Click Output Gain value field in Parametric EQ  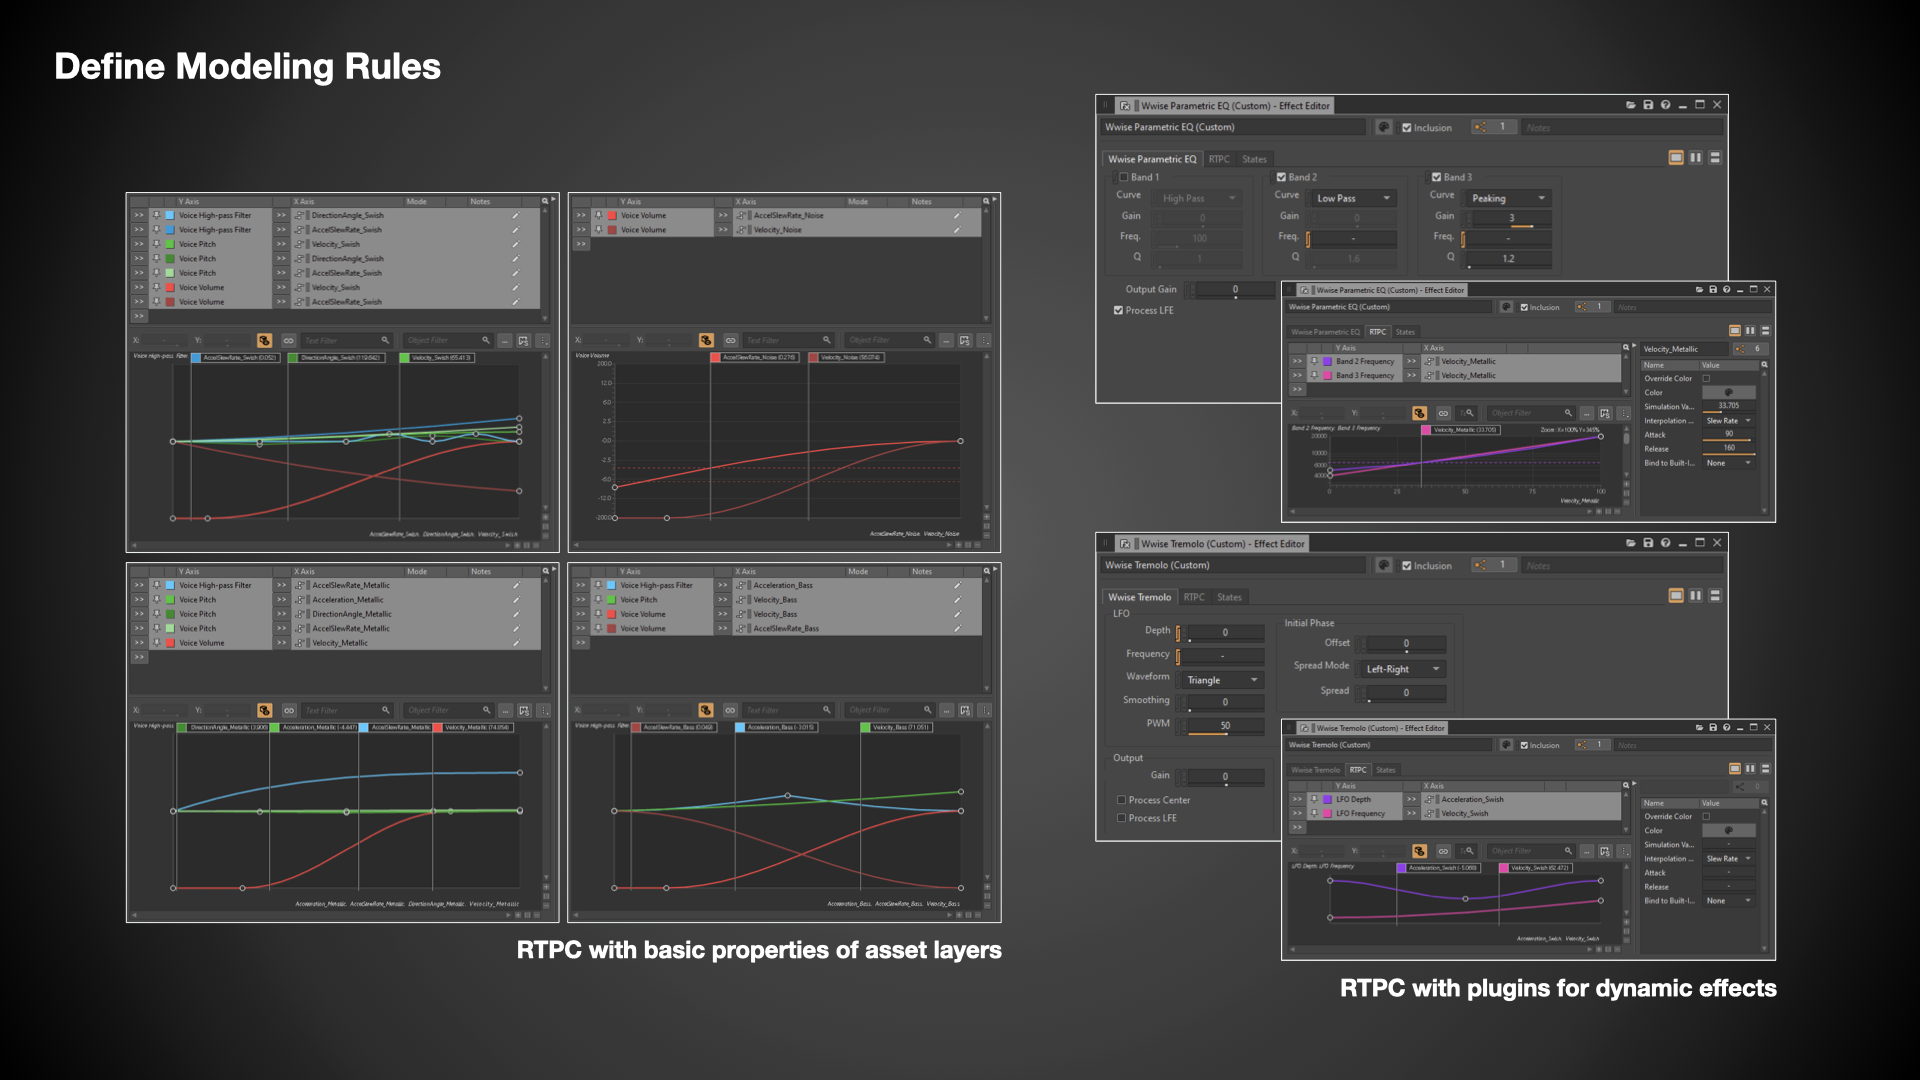coord(1235,290)
